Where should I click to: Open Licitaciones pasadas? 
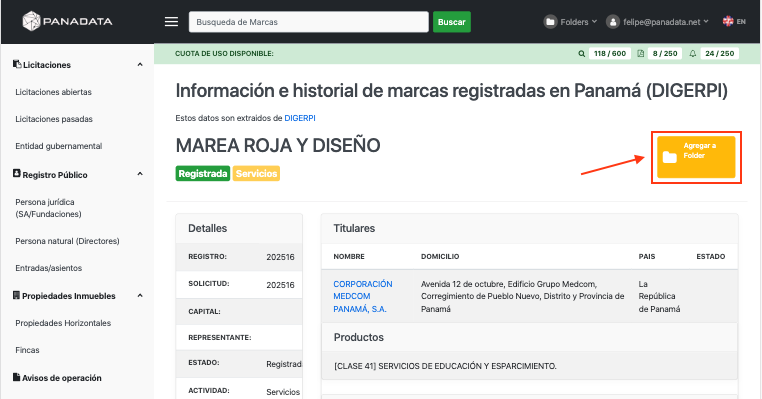[x=54, y=119]
